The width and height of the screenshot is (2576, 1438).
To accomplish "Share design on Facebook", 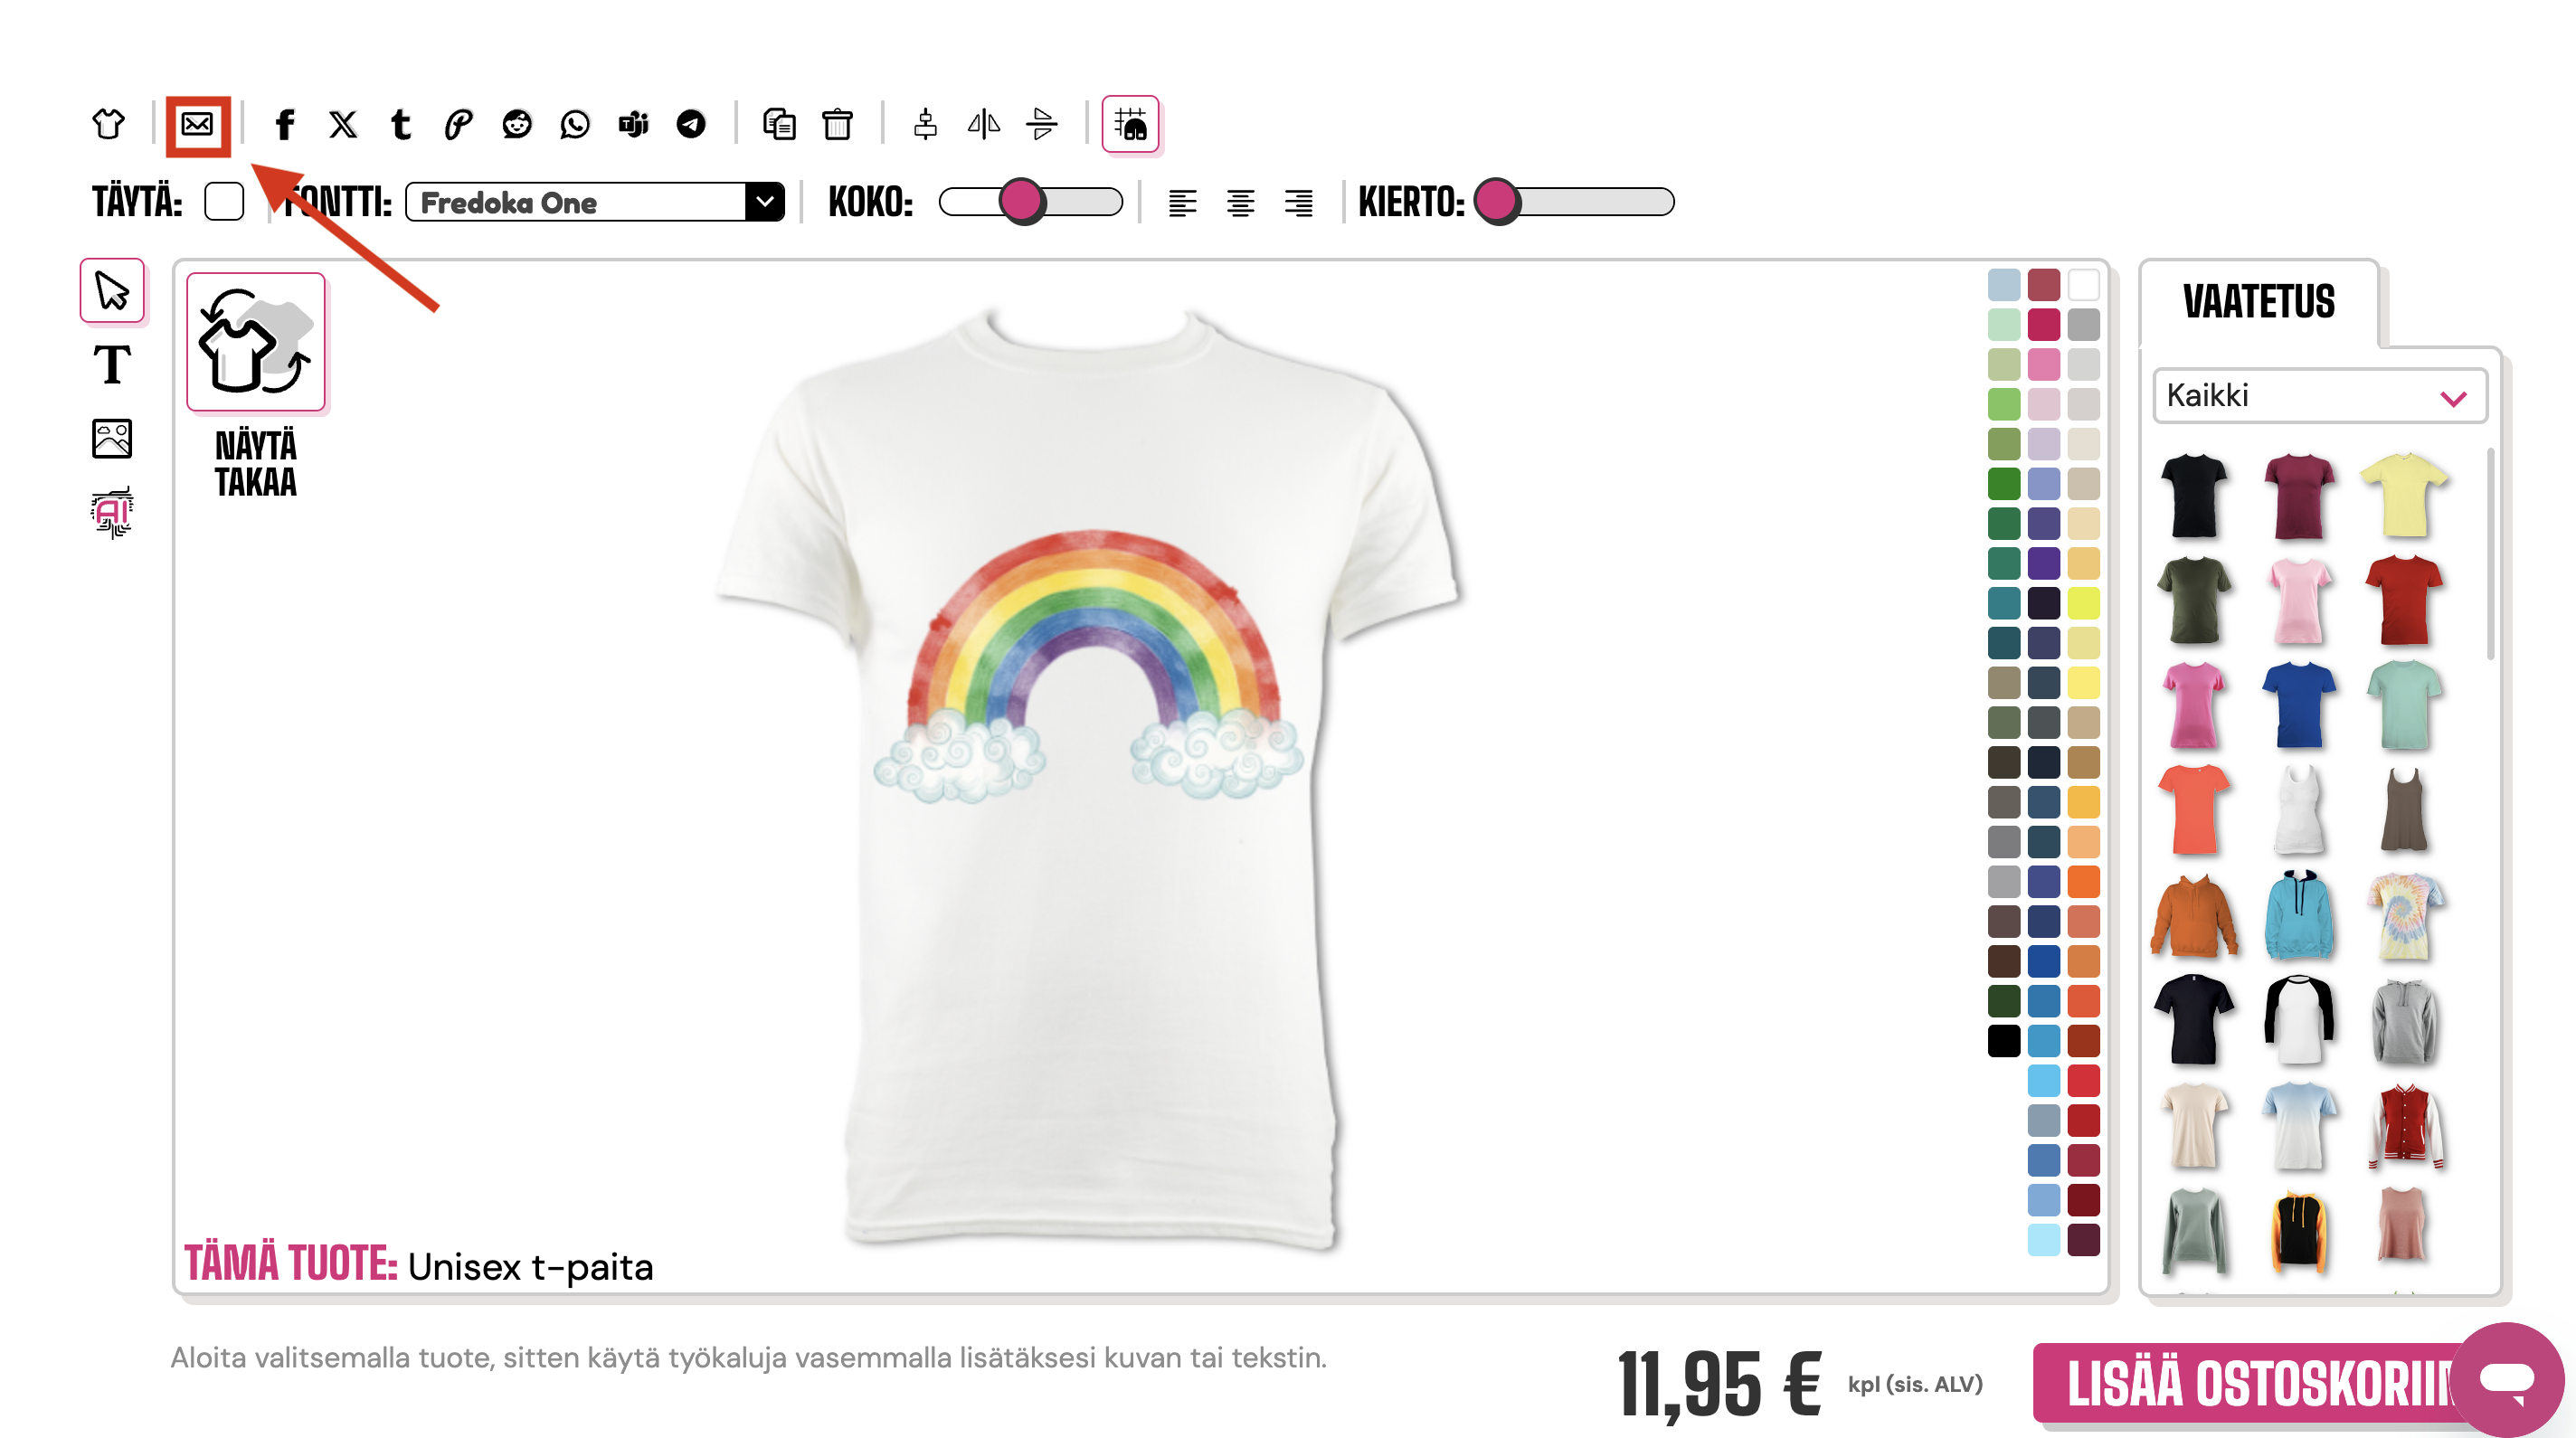I will tap(285, 124).
